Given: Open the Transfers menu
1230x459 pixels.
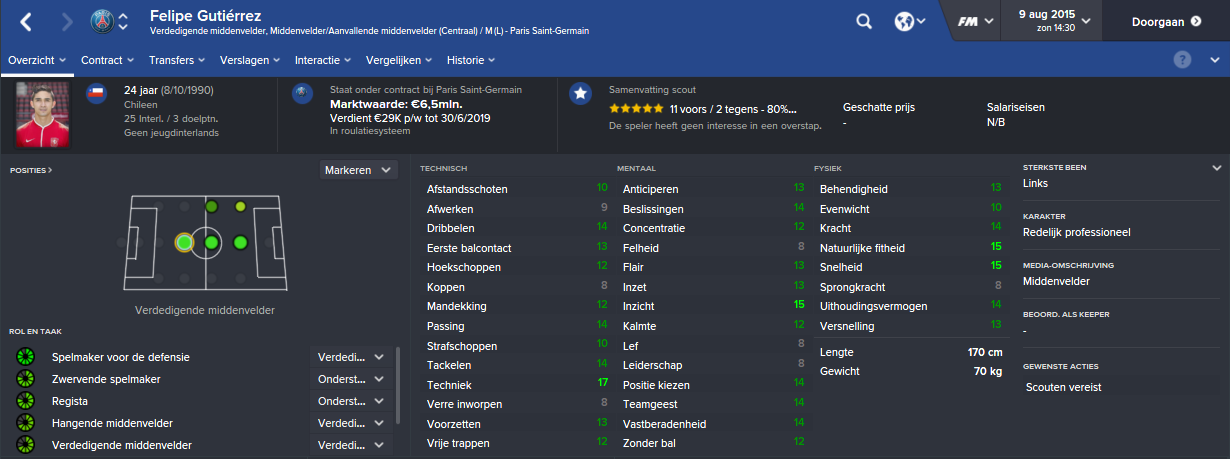Looking at the screenshot, I should click(170, 59).
